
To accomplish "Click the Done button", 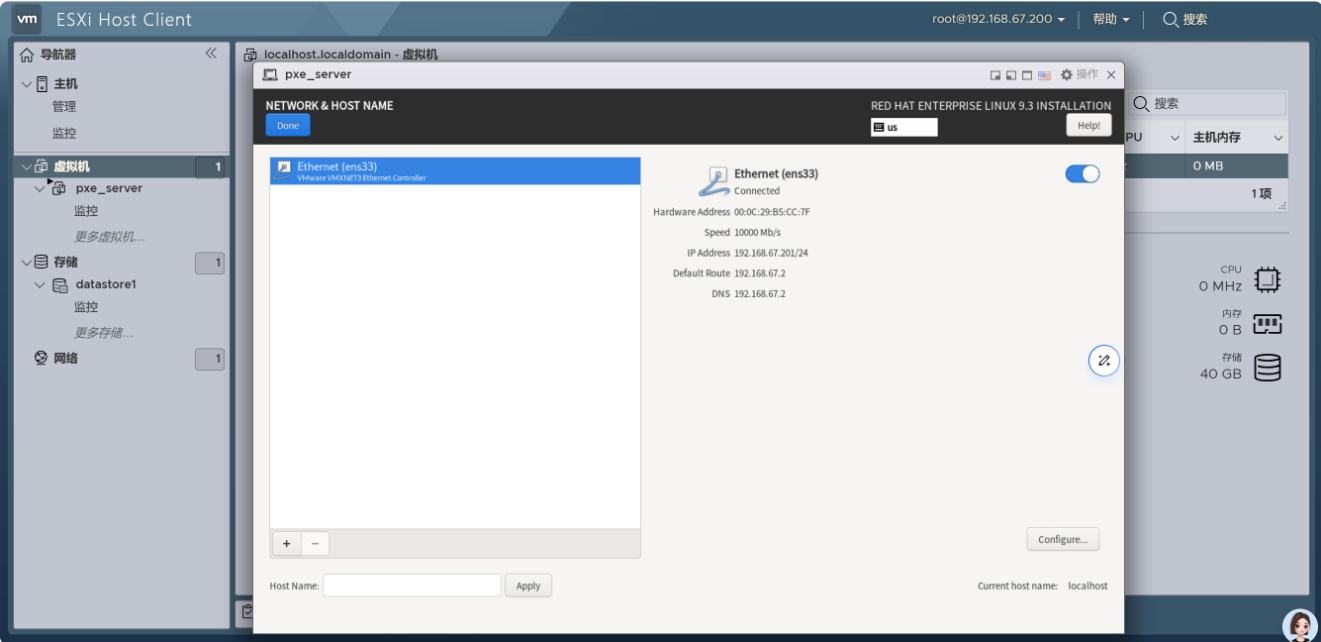I will pos(288,125).
